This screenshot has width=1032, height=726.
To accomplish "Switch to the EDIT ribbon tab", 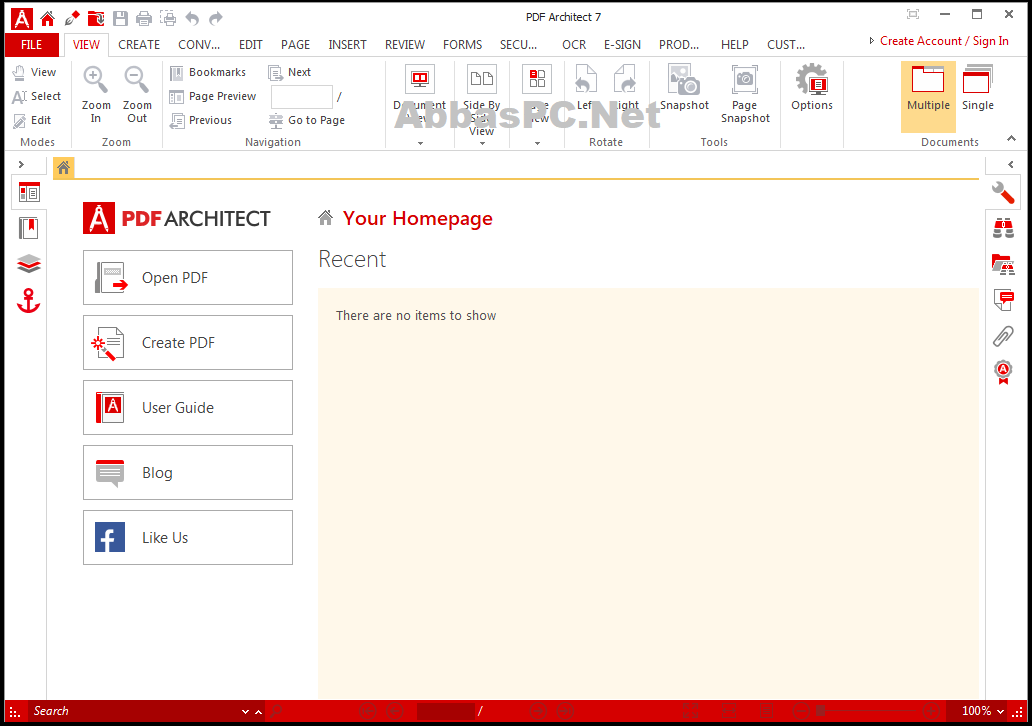I will pos(251,45).
